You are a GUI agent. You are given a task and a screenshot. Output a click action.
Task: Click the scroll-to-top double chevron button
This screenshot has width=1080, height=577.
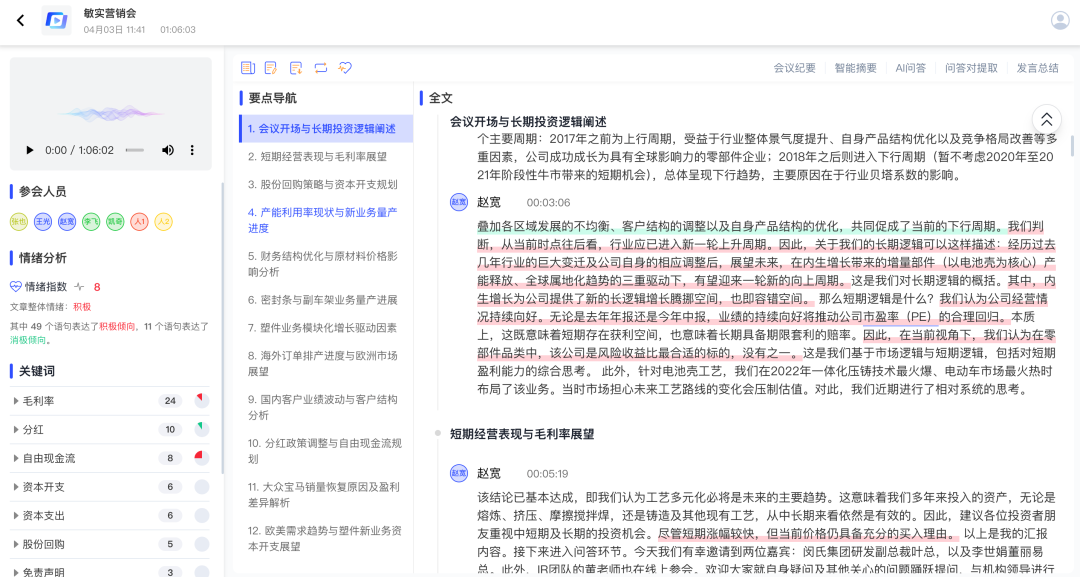point(1046,120)
